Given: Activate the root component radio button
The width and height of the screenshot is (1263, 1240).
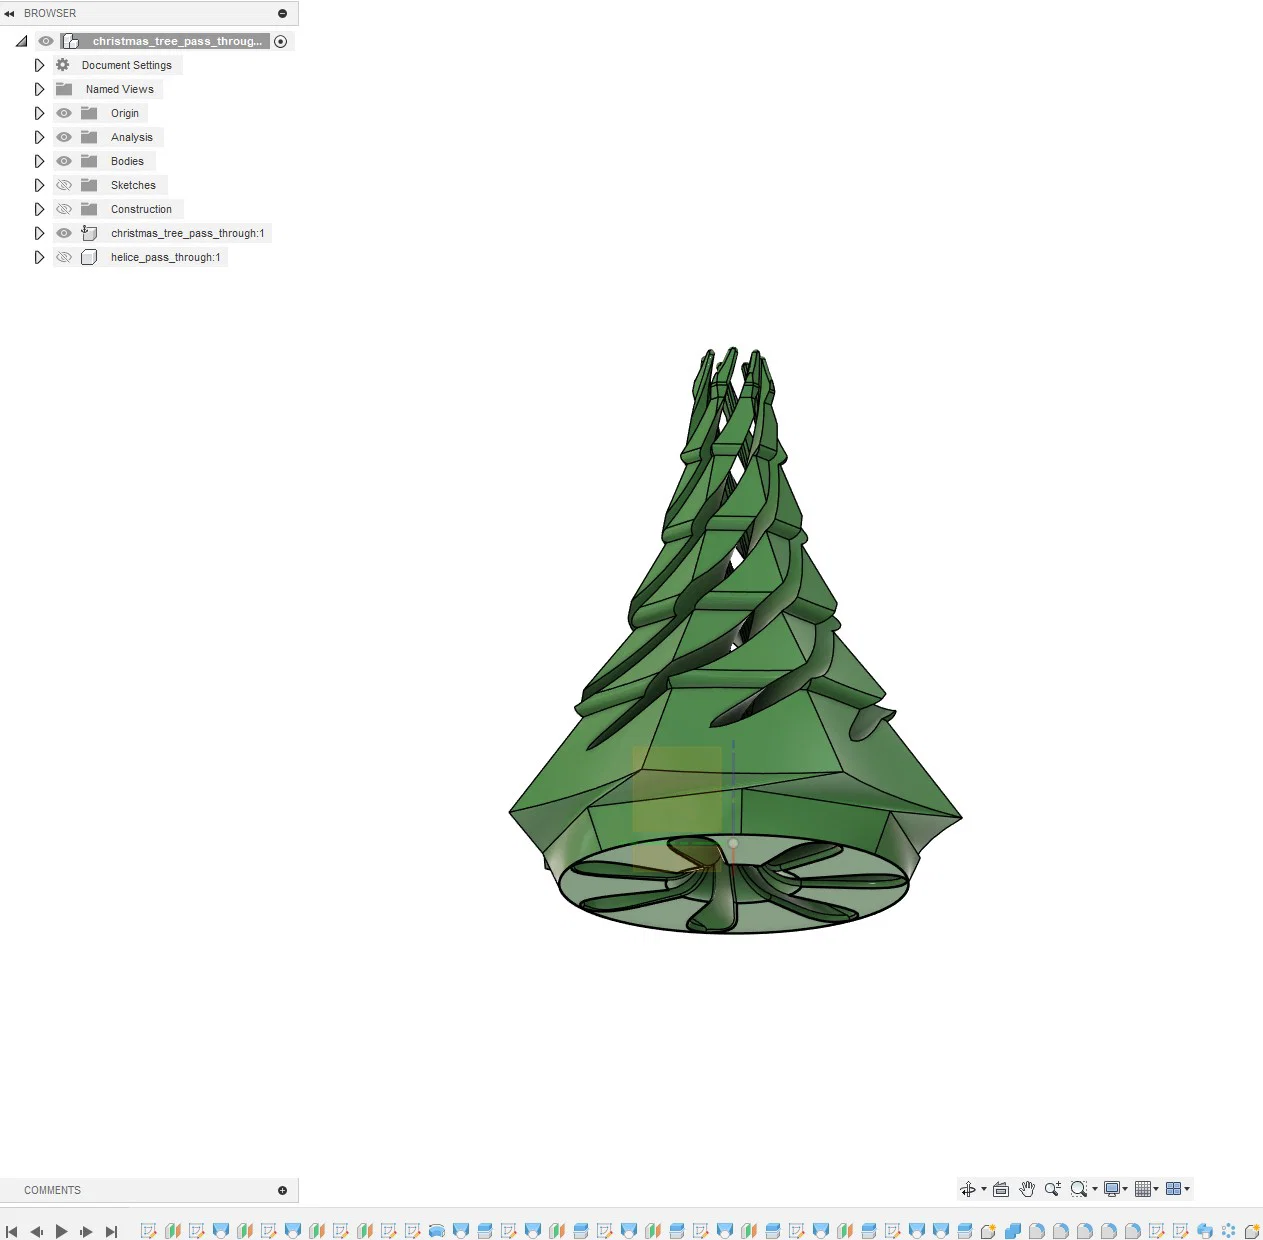Looking at the screenshot, I should (281, 41).
